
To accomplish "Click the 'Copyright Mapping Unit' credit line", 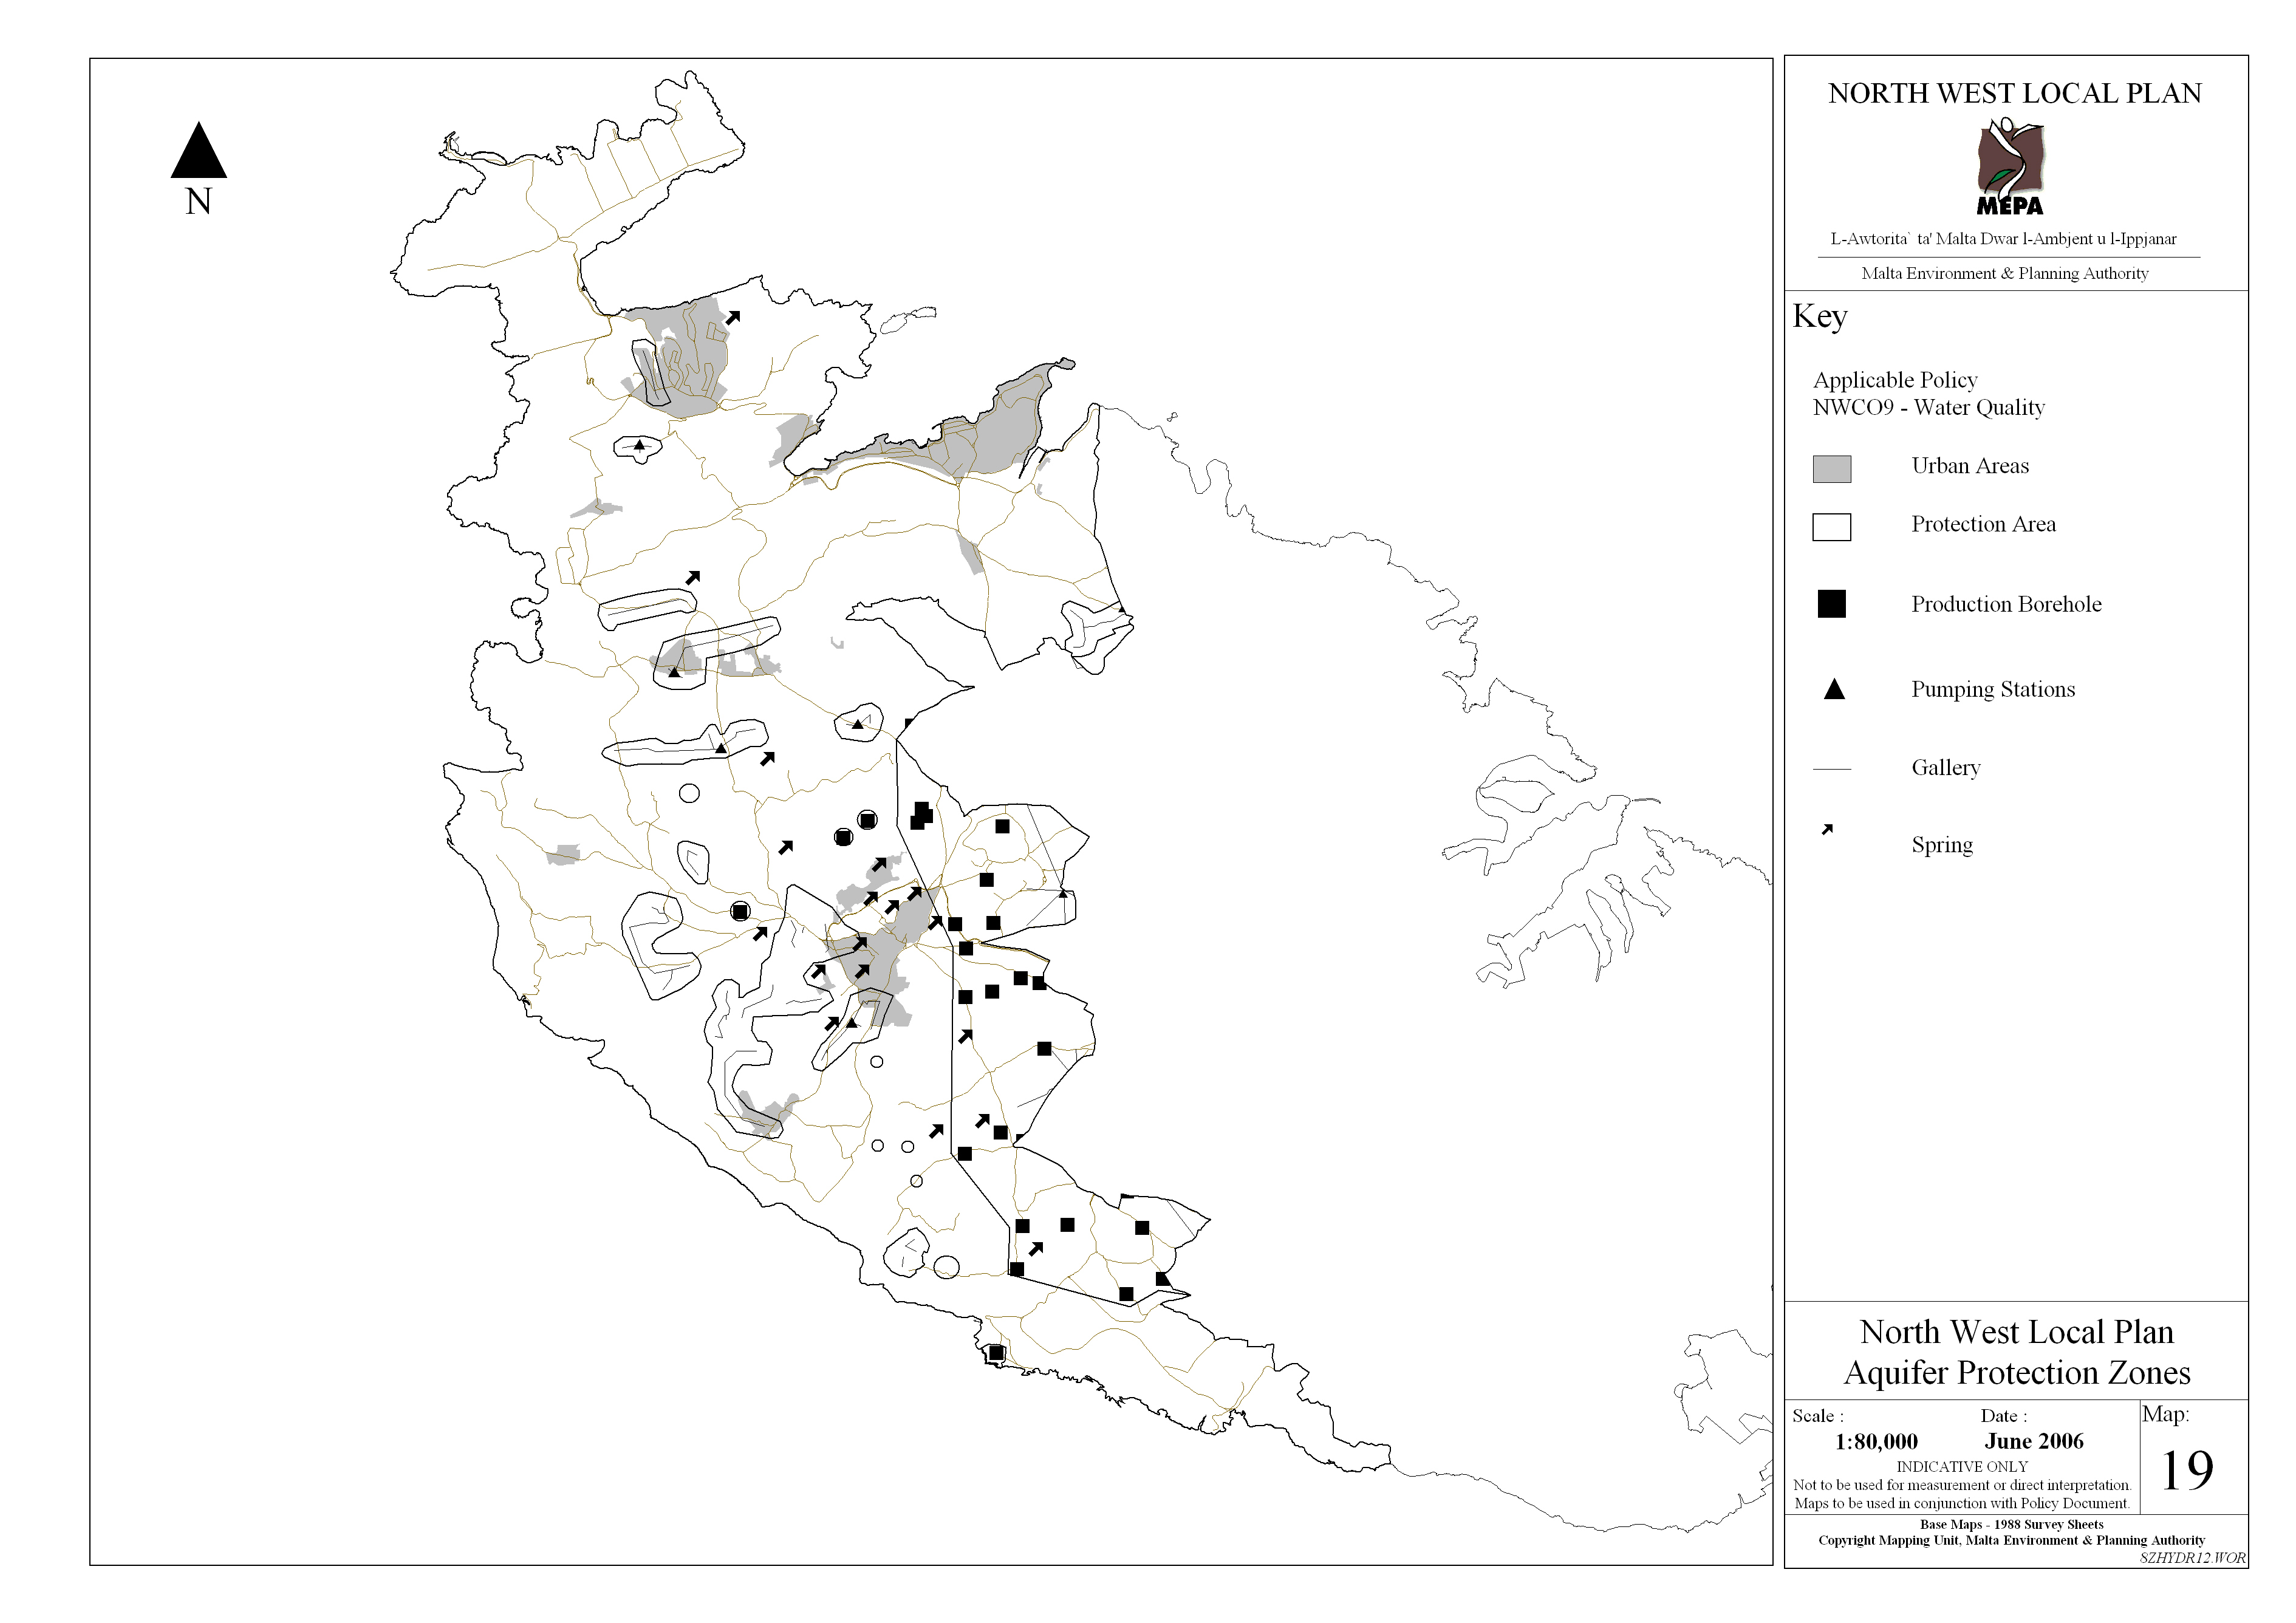I will point(2011,1541).
